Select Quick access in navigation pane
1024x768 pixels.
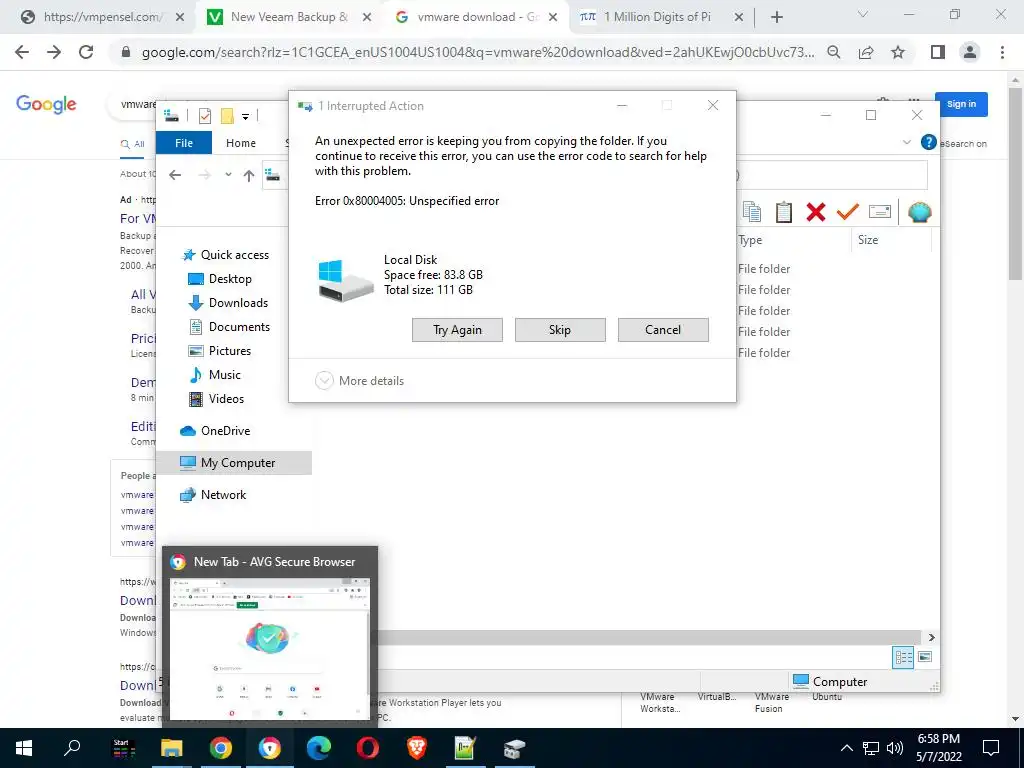point(225,255)
